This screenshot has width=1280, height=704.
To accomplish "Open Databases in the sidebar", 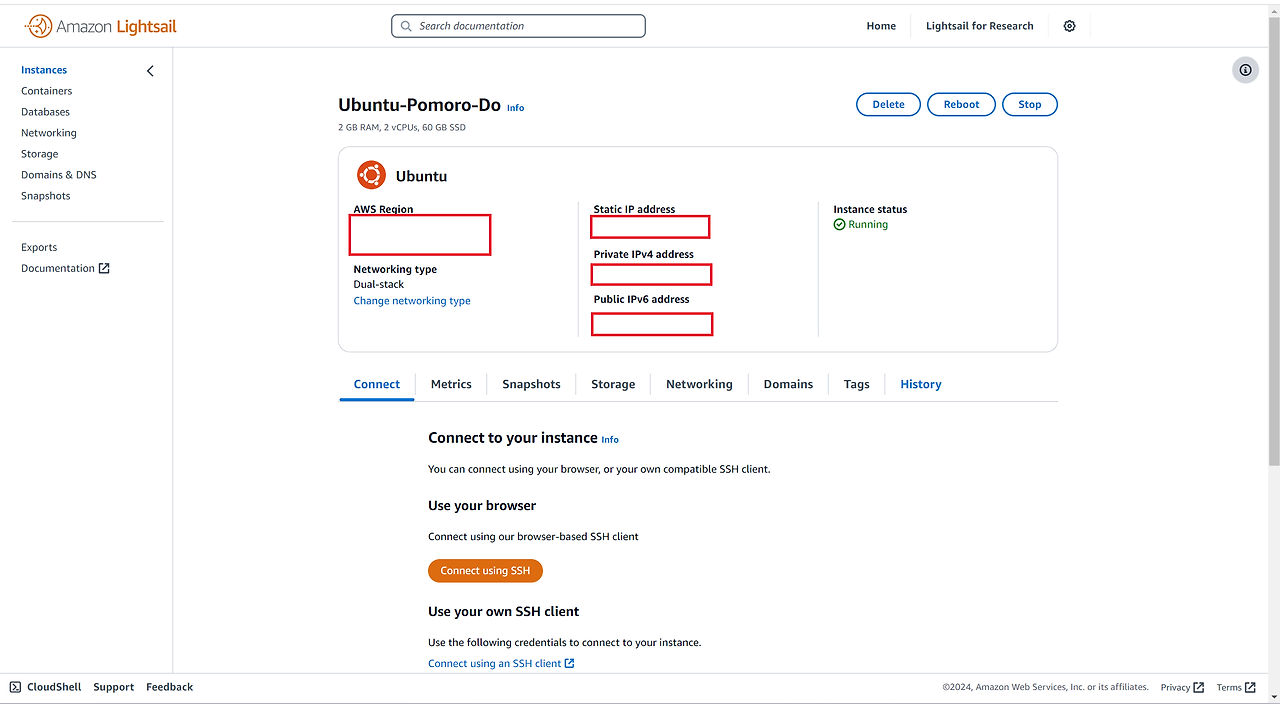I will click(x=46, y=112).
